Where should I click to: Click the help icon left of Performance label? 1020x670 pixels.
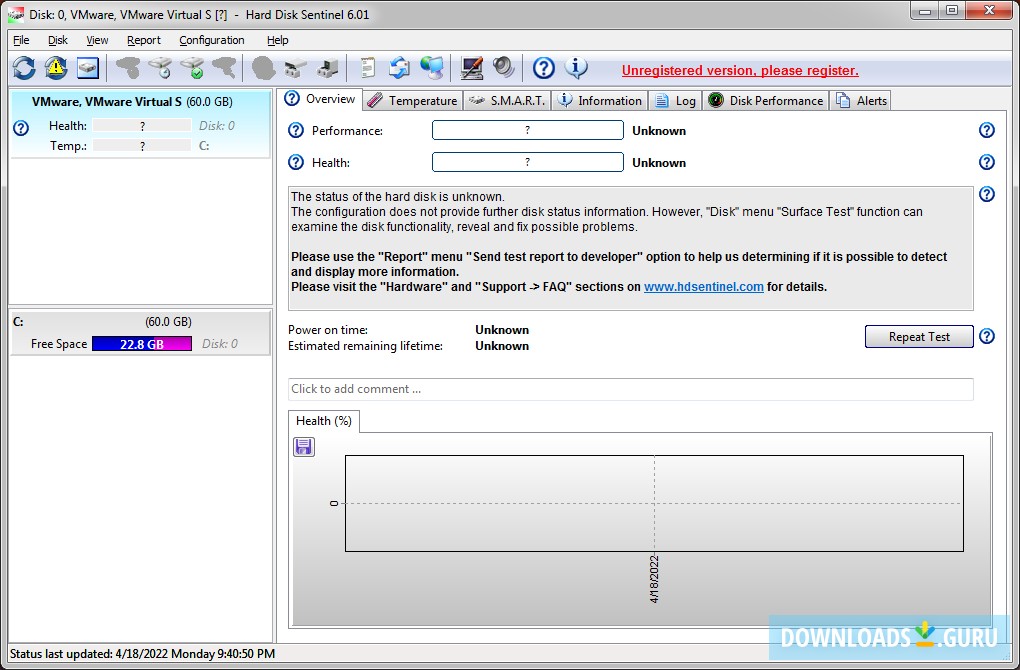(x=296, y=130)
